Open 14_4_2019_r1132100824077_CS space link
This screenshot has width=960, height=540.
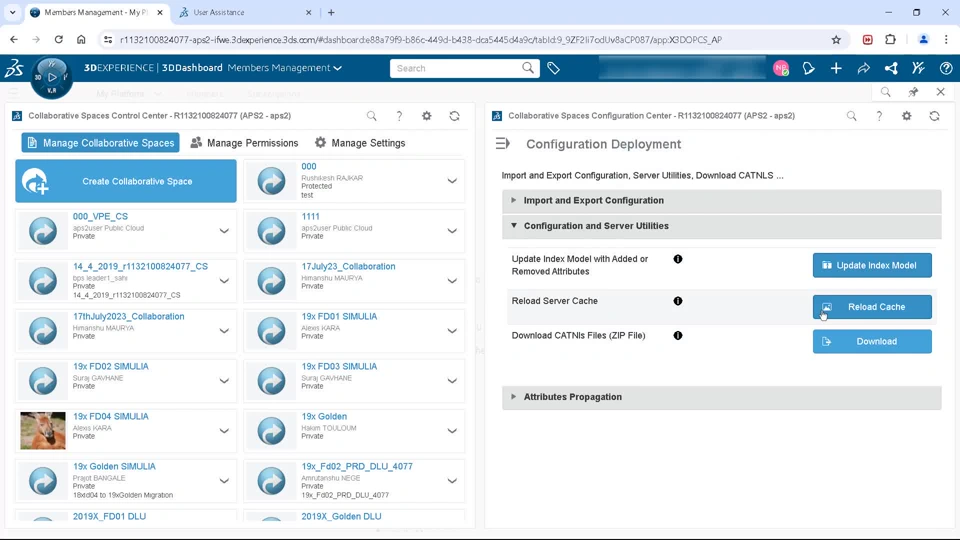point(140,266)
